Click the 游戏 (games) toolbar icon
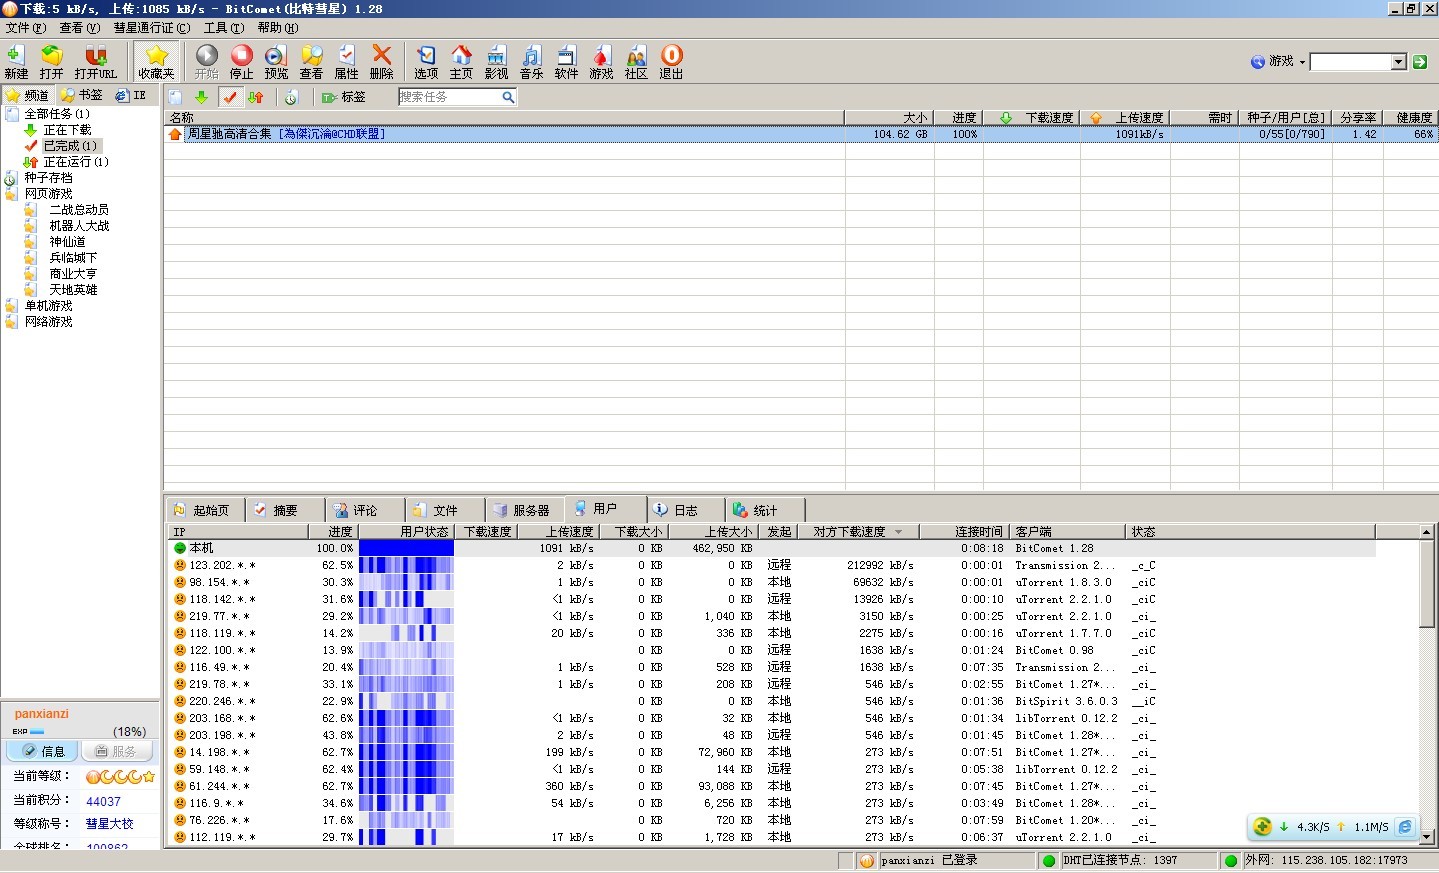Screen dimensions: 1439x873 (x=601, y=61)
